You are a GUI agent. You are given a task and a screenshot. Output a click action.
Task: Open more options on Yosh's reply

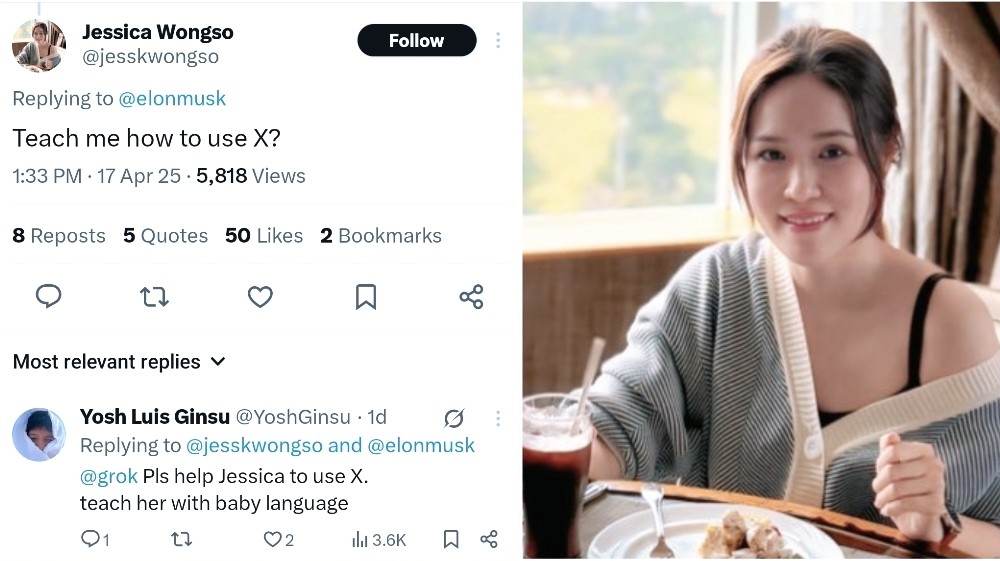[498, 417]
